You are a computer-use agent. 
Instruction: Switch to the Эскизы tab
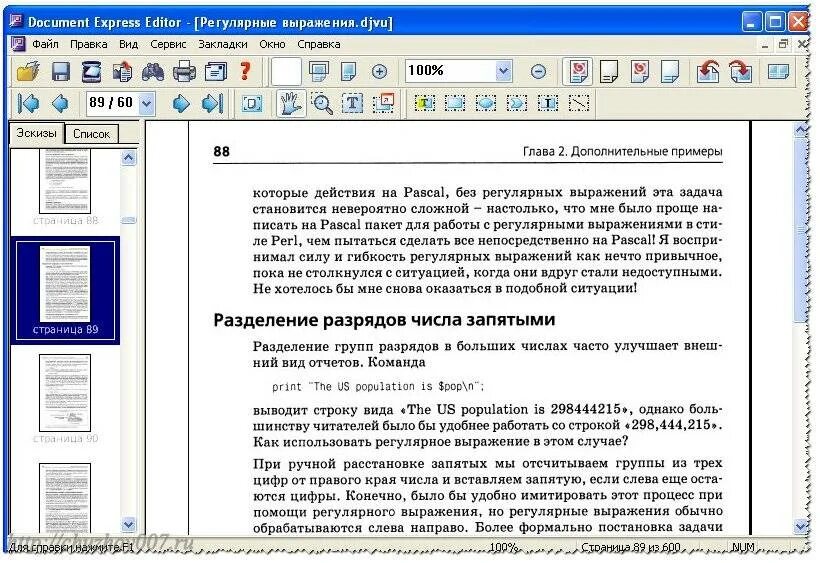[x=37, y=133]
